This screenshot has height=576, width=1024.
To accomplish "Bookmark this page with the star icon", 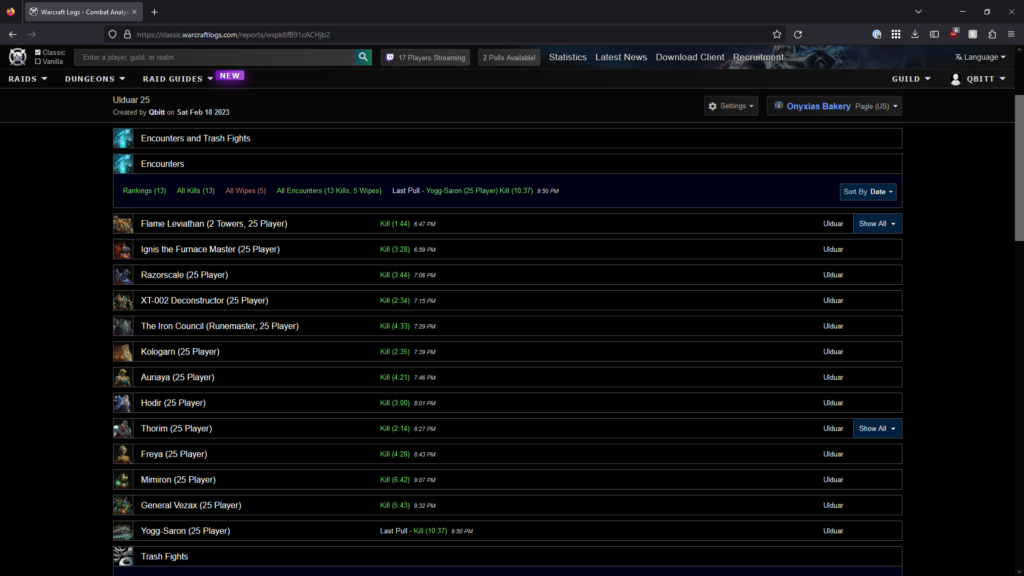I will (777, 34).
